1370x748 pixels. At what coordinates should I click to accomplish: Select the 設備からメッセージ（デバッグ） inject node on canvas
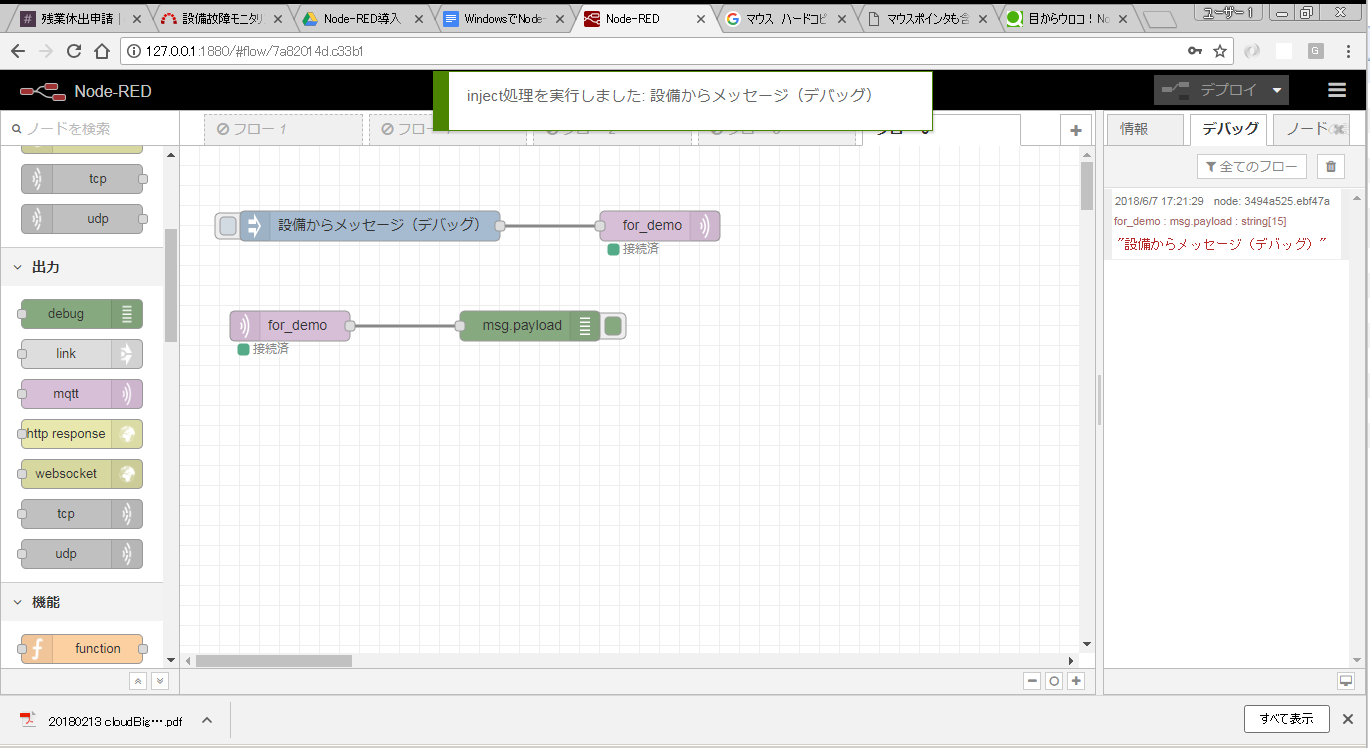(370, 226)
